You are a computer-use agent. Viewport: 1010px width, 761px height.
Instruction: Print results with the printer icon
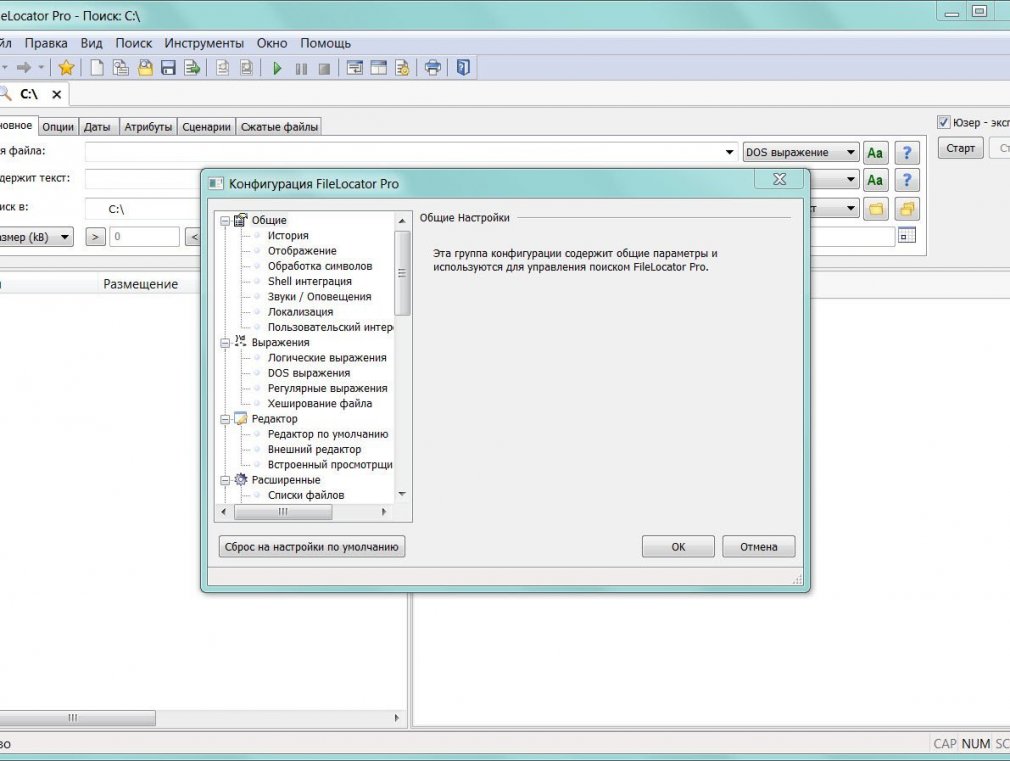pyautogui.click(x=433, y=68)
